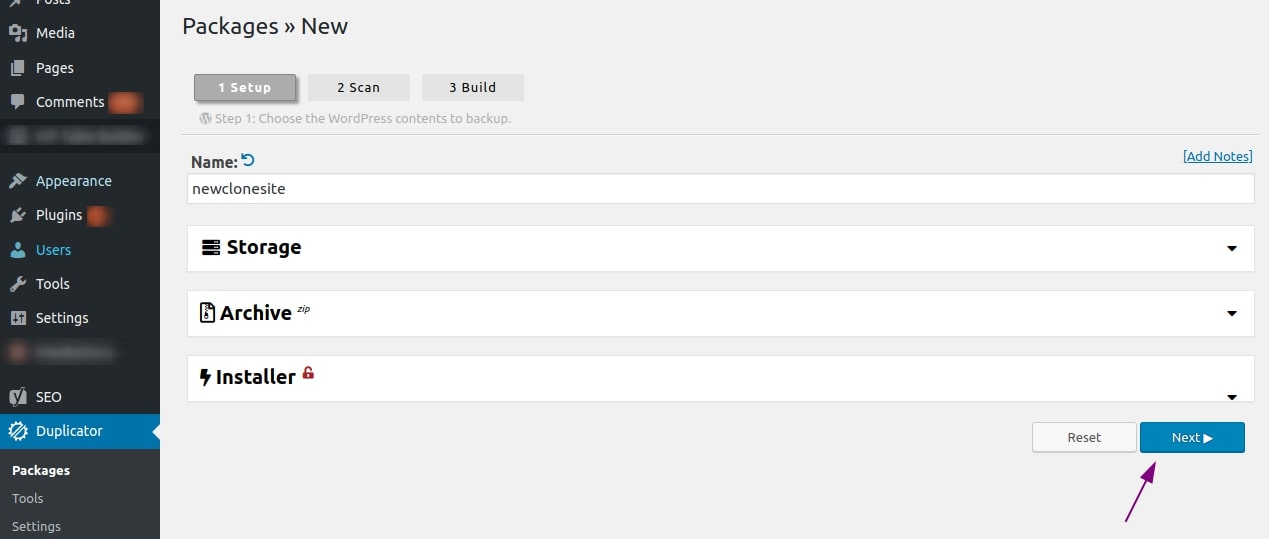1269x539 pixels.
Task: Click the Plugins plug icon
Action: (x=18, y=215)
